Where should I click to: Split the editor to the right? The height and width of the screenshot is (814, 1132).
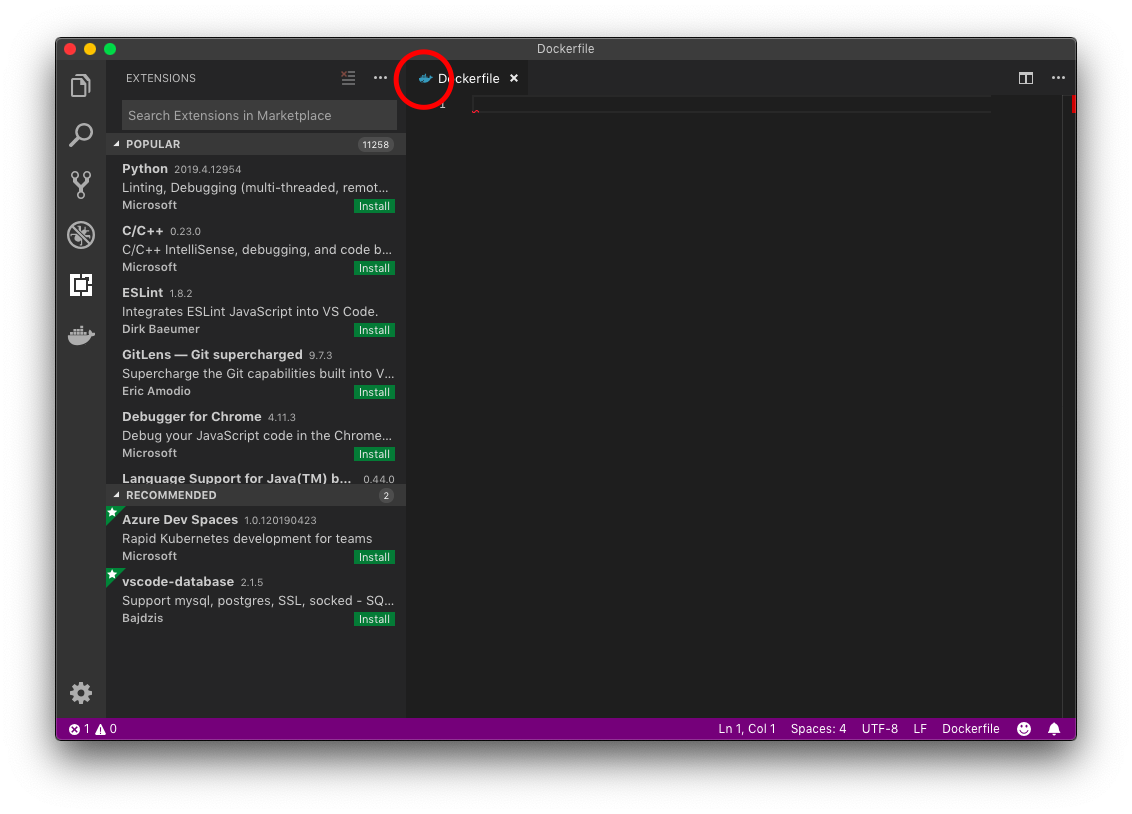1026,78
